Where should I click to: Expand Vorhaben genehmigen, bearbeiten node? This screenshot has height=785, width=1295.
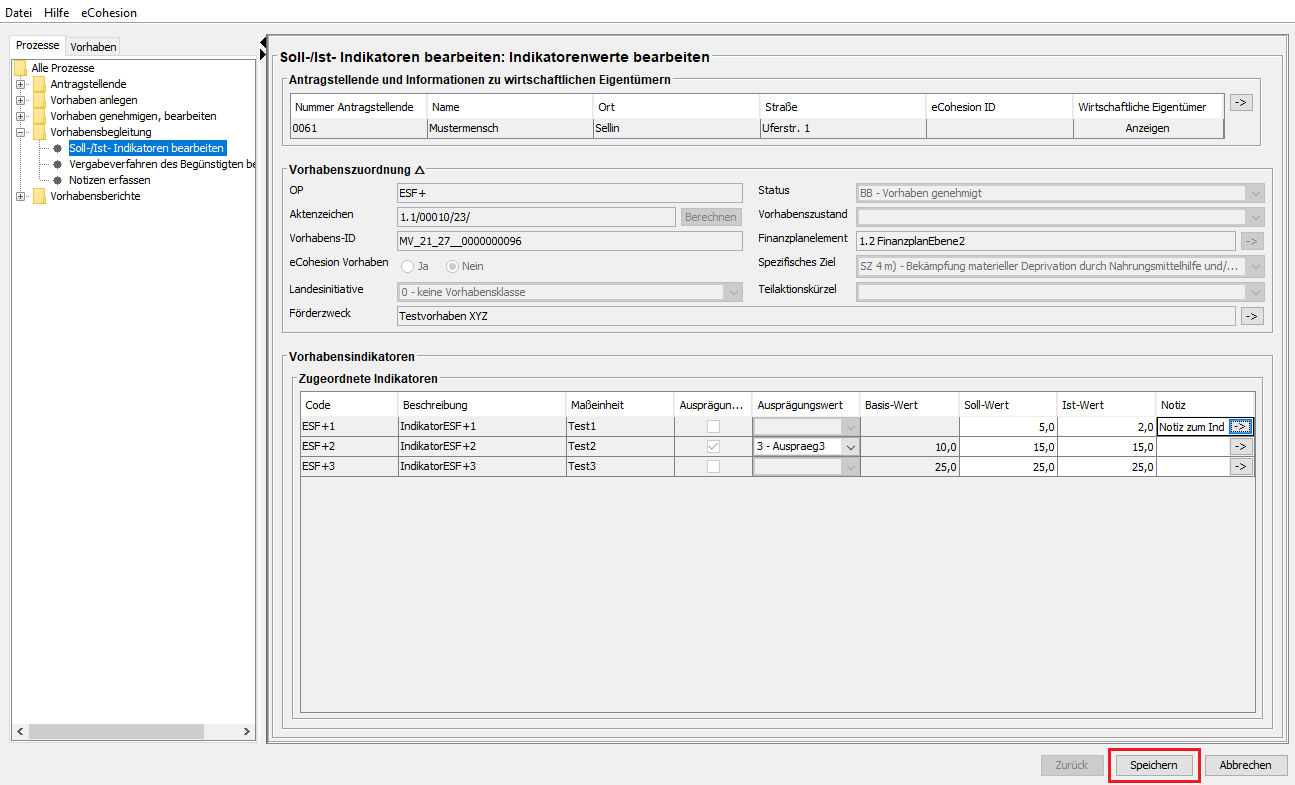pyautogui.click(x=20, y=116)
